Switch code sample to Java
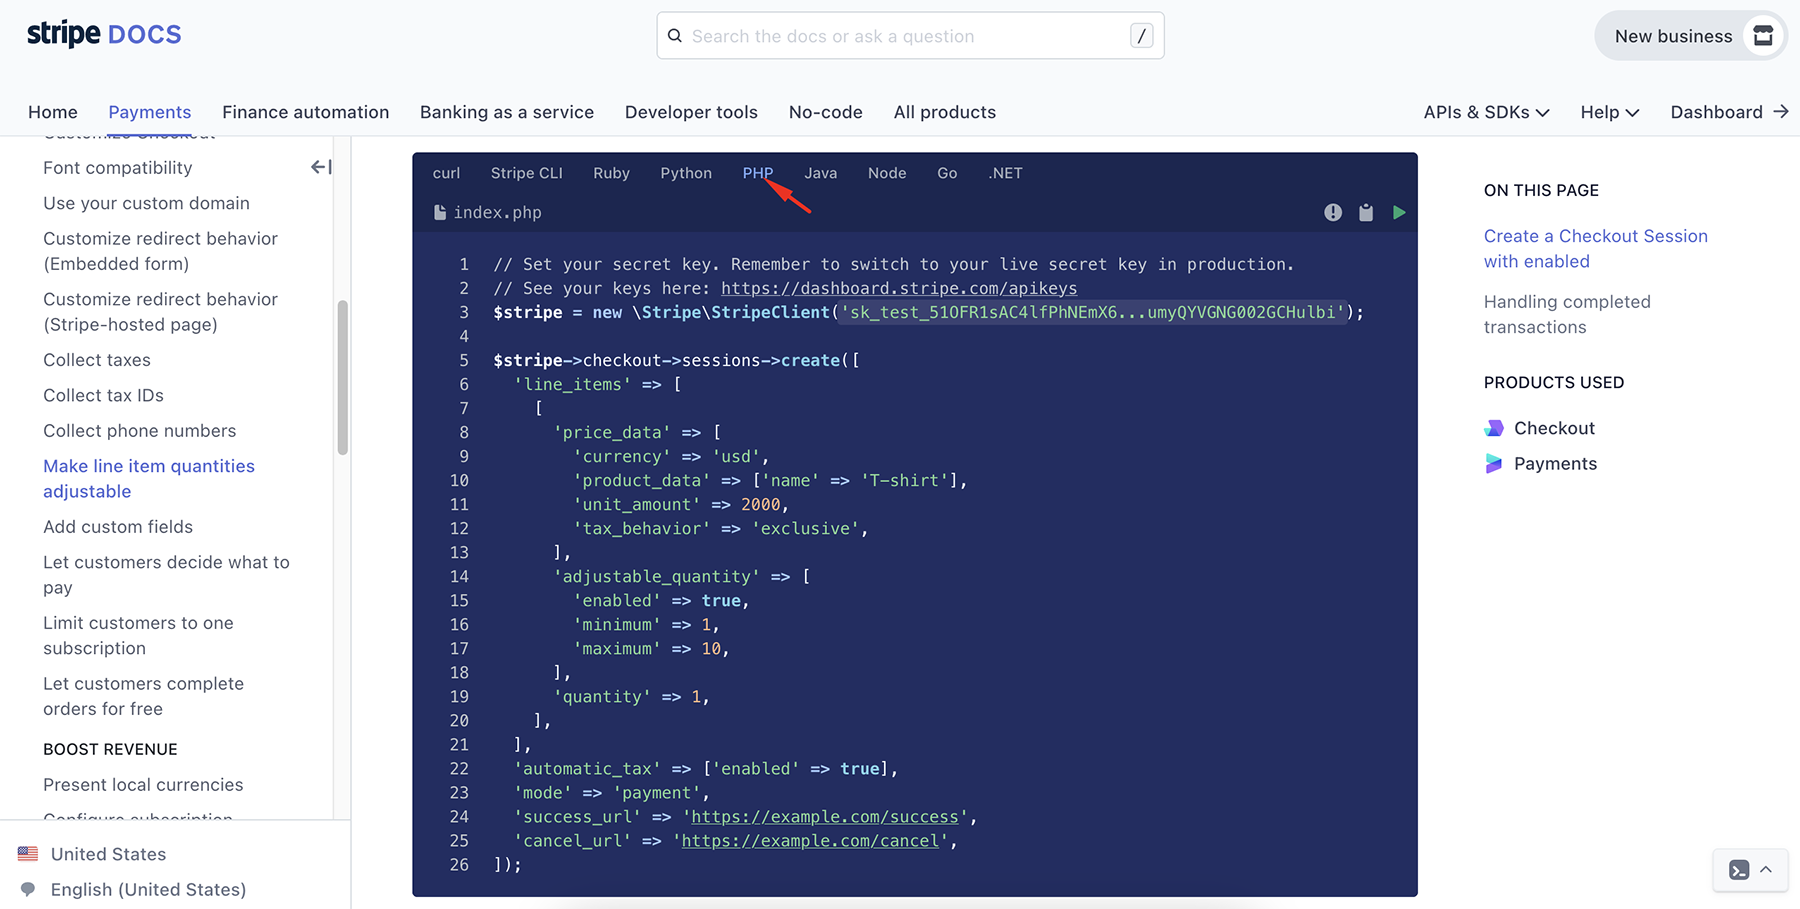 pyautogui.click(x=821, y=173)
